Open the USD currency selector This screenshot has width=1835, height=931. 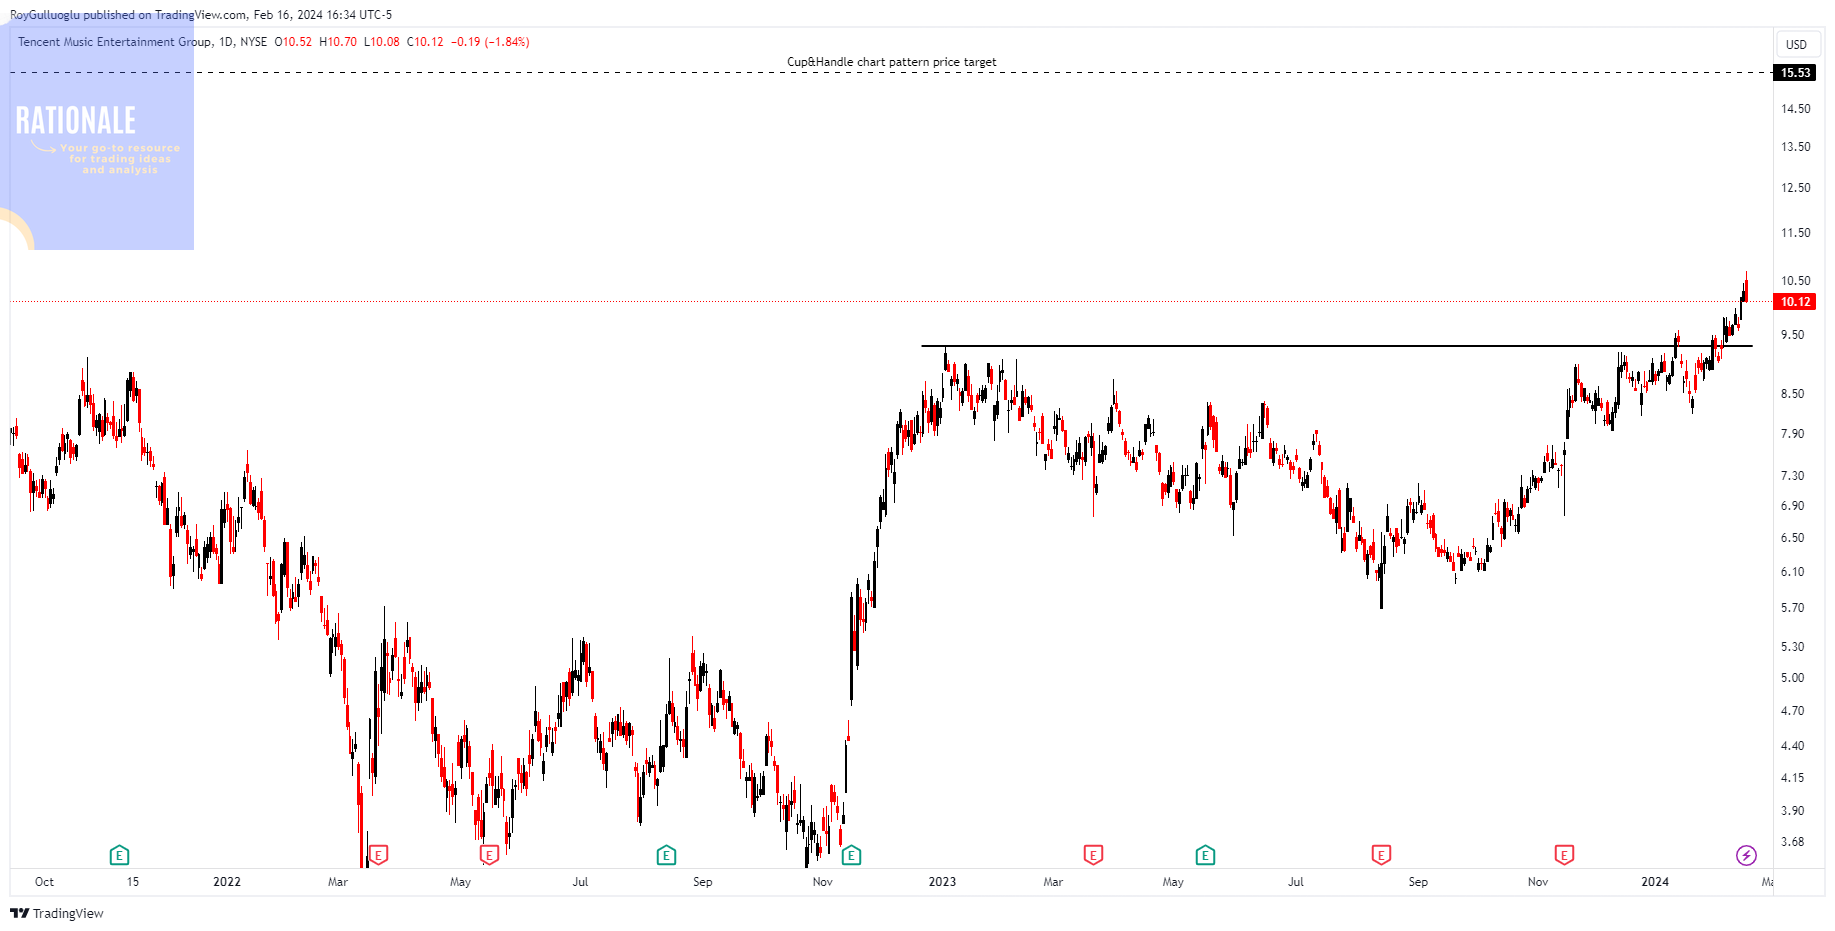[x=1797, y=44]
